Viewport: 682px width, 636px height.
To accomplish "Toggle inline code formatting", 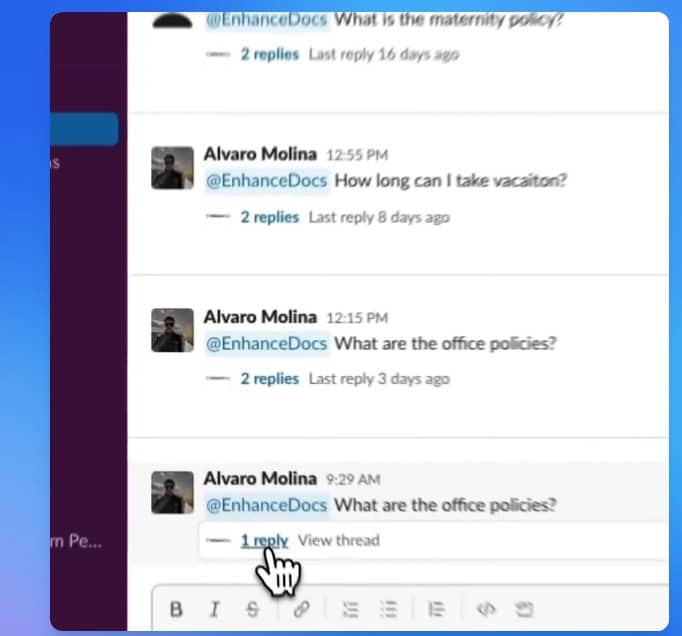I will point(486,609).
